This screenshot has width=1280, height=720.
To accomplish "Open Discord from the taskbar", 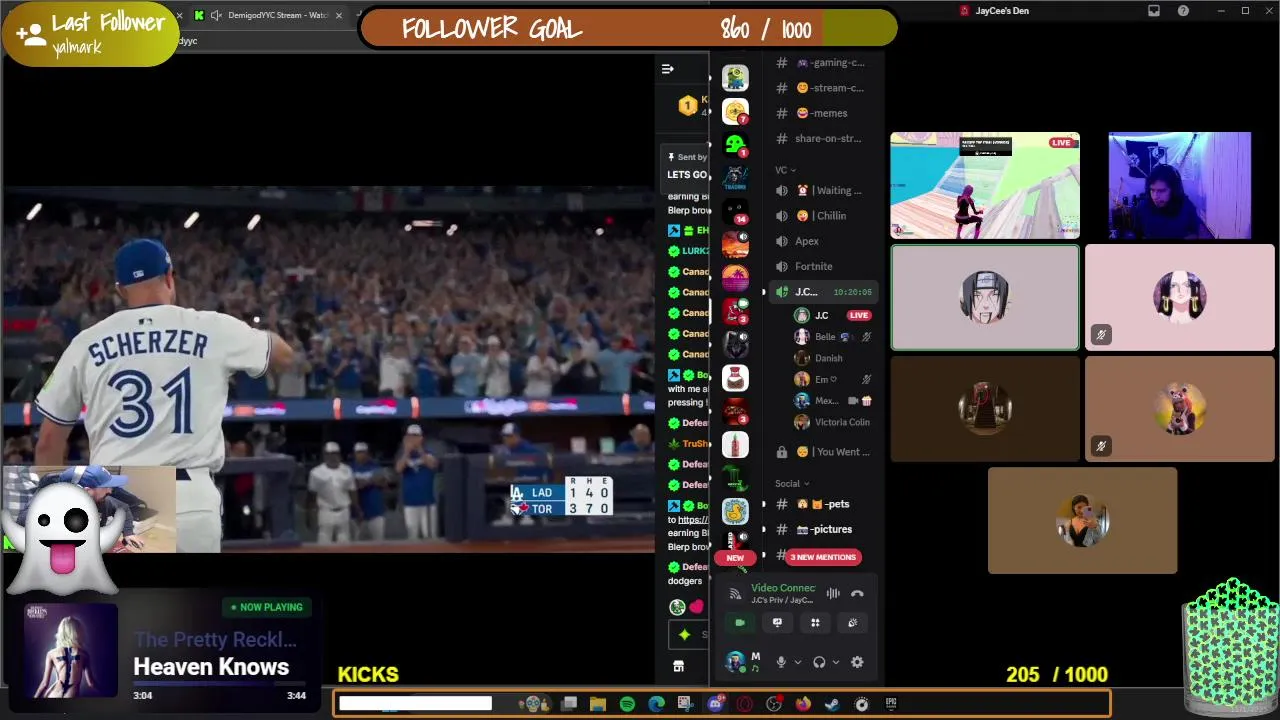I will click(x=715, y=704).
